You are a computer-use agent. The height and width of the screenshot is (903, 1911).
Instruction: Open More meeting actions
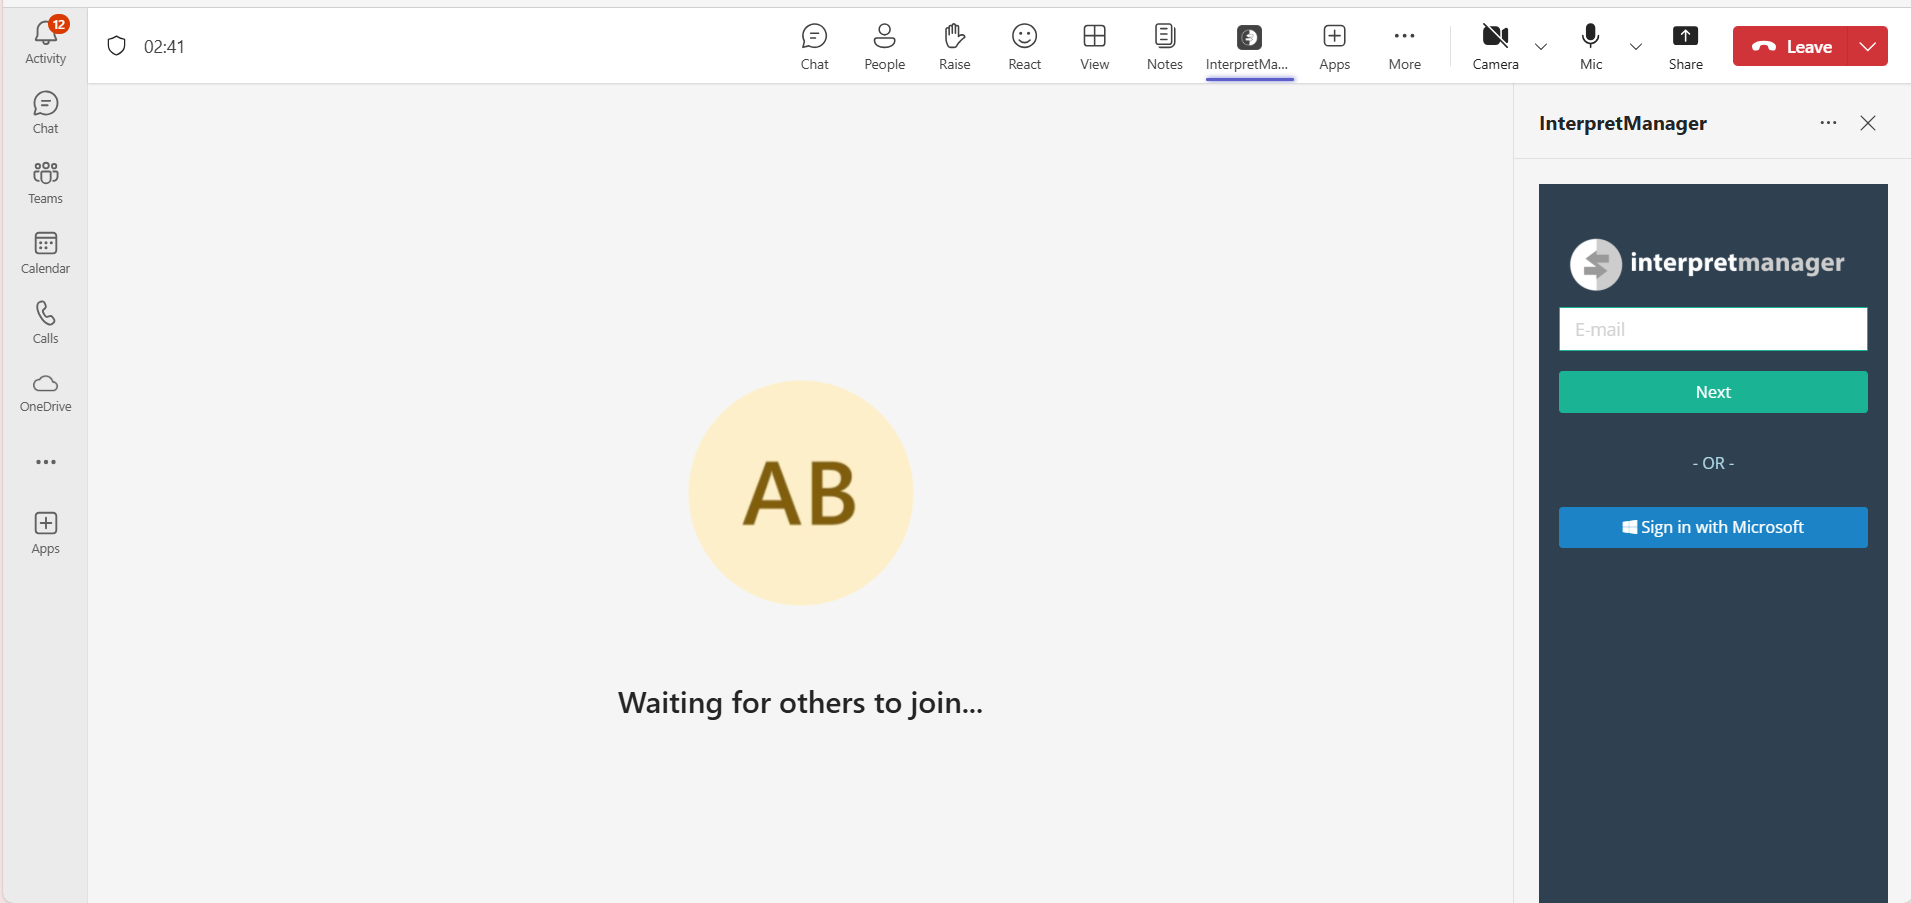[x=1405, y=47]
